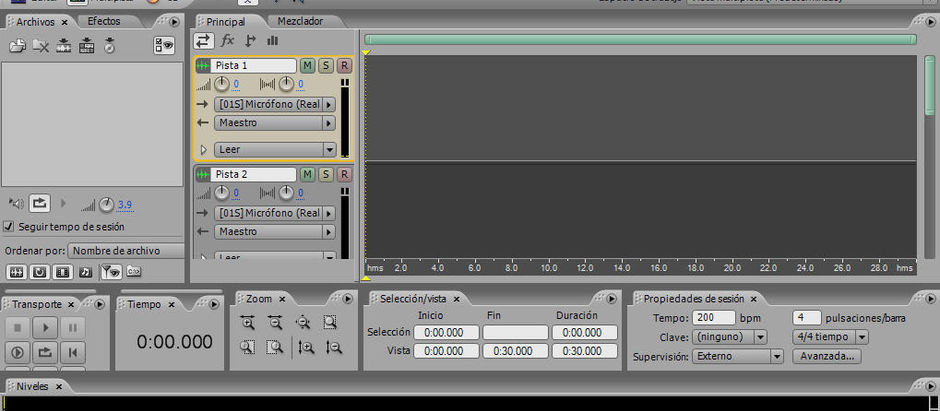Toggle show video files filter icon

[62, 272]
